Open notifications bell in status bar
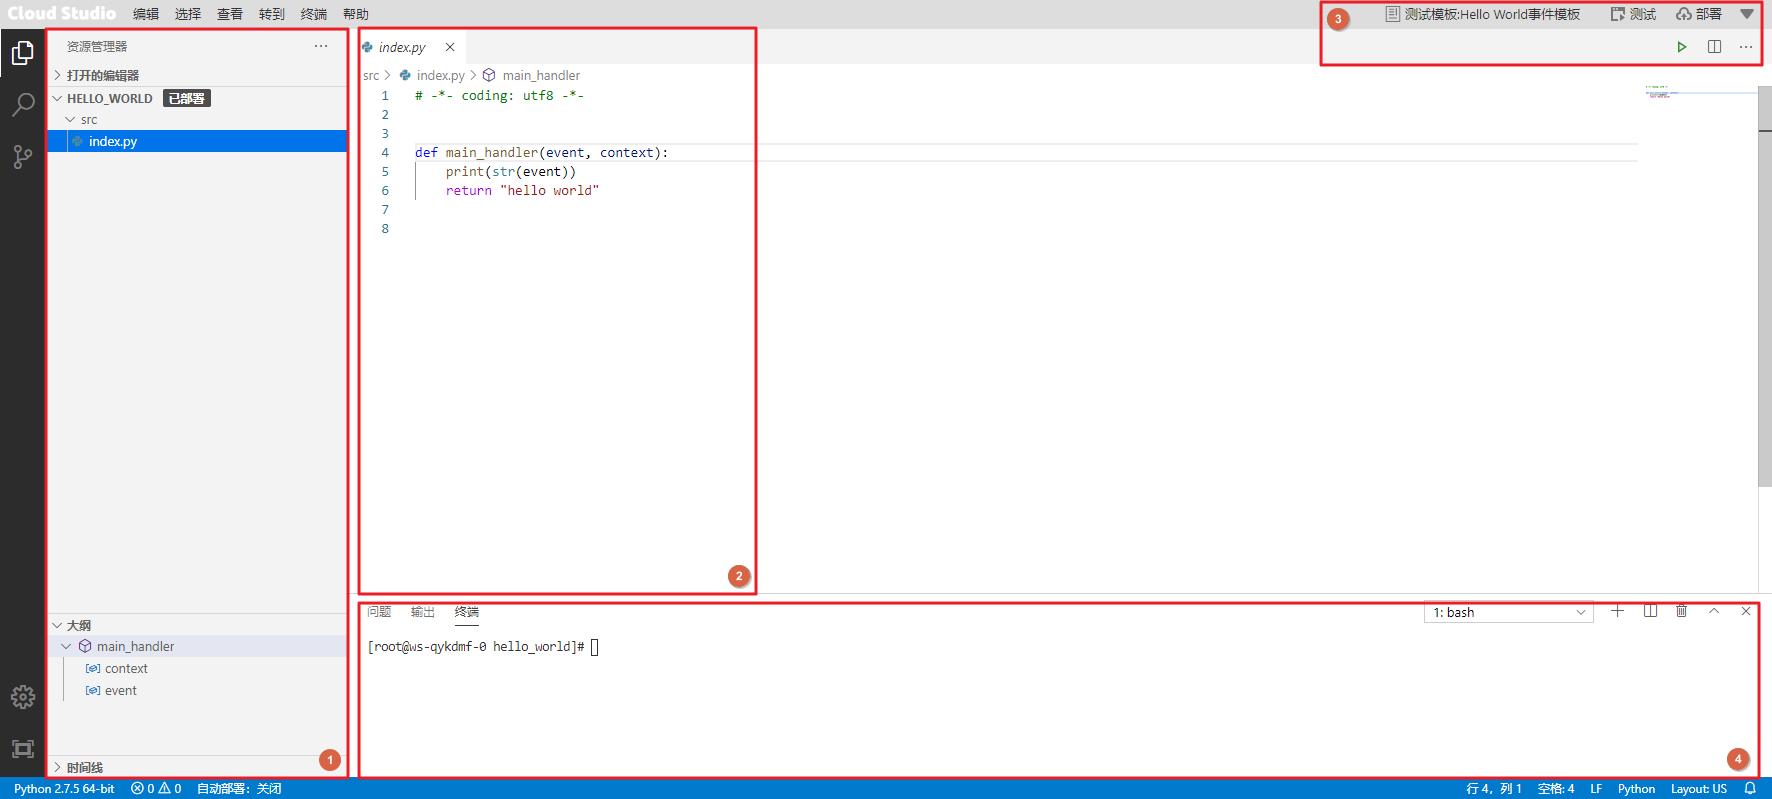Image resolution: width=1772 pixels, height=799 pixels. (x=1750, y=789)
